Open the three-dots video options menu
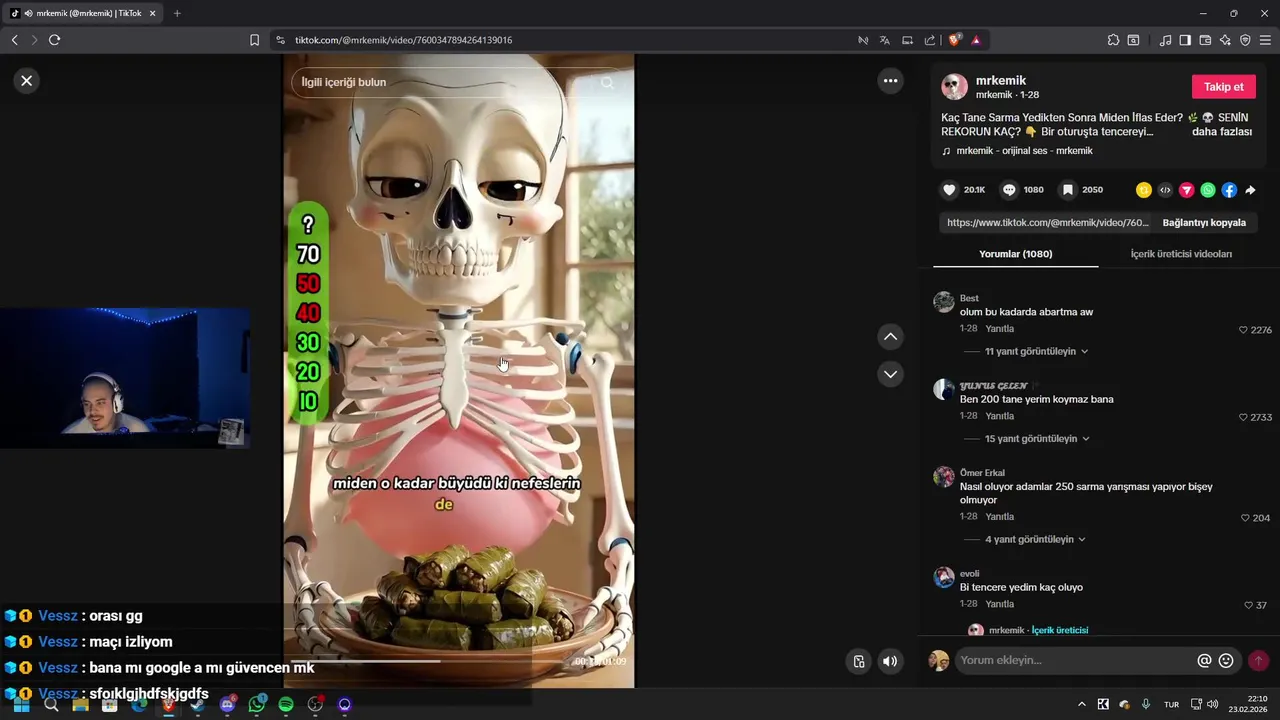The width and height of the screenshot is (1280, 720). pos(890,81)
